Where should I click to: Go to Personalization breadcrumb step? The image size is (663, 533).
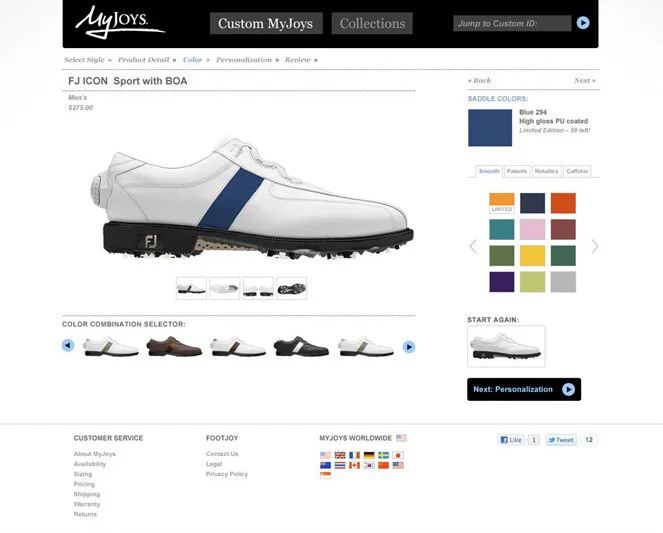(x=244, y=60)
